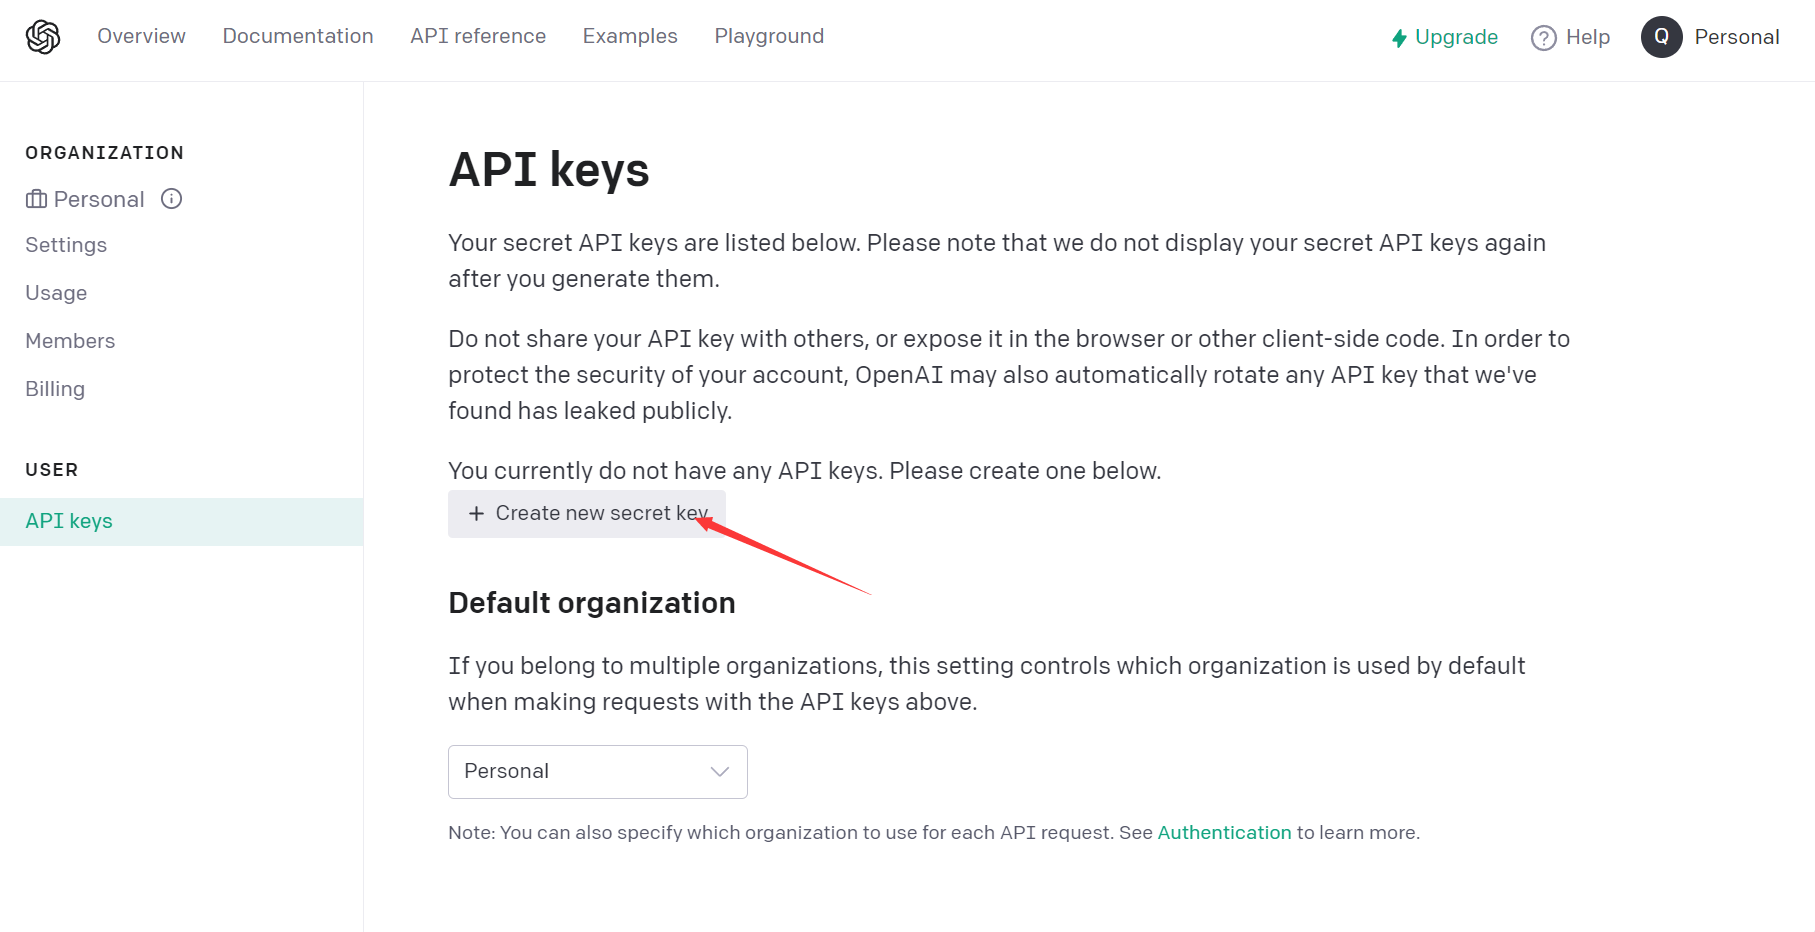Follow the Authentication link
Image resolution: width=1815 pixels, height=932 pixels.
[1224, 833]
